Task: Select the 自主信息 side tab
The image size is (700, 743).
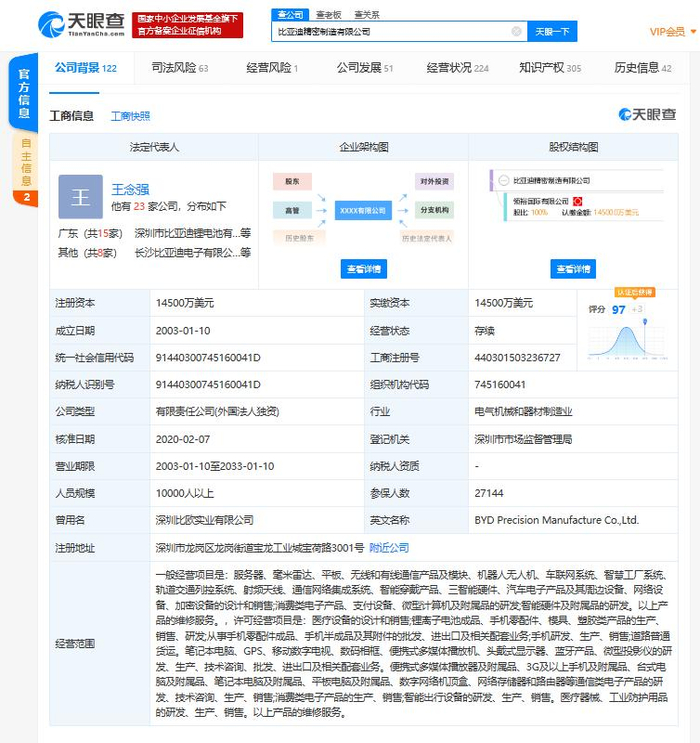Action: pos(26,170)
